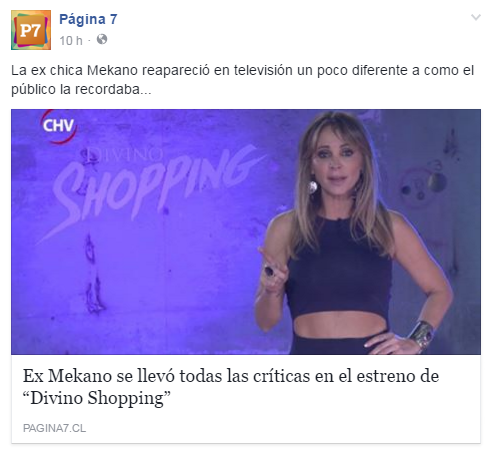Open the Página 7 page name link
The image size is (491, 455).
pyautogui.click(x=88, y=19)
